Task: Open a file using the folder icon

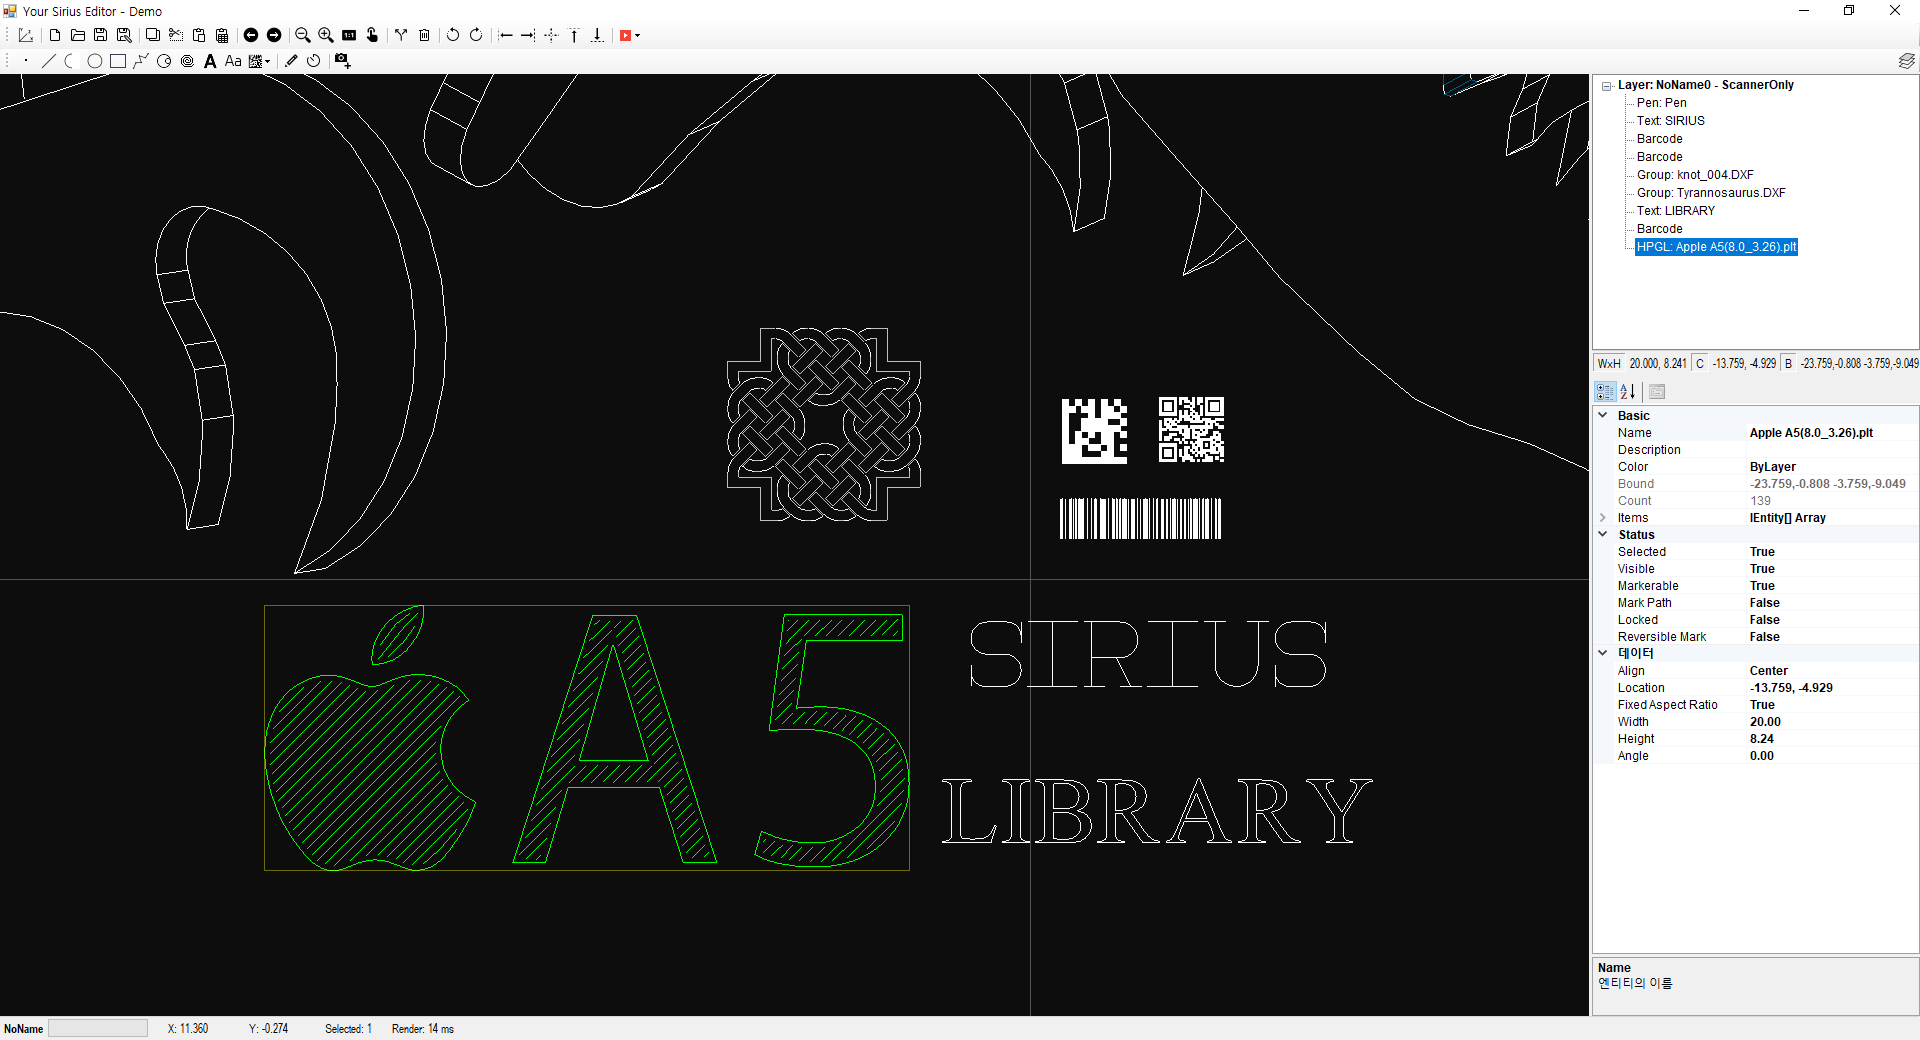Action: tap(78, 35)
